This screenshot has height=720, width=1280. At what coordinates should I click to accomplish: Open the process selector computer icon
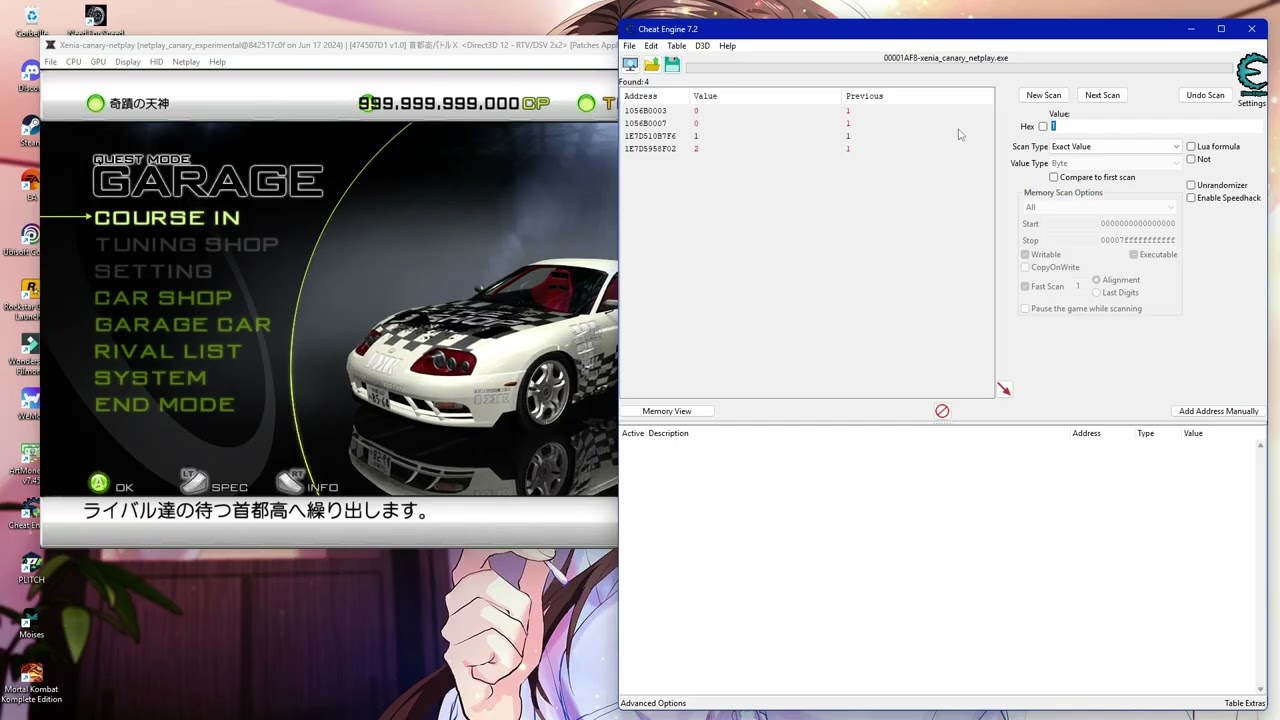point(630,64)
